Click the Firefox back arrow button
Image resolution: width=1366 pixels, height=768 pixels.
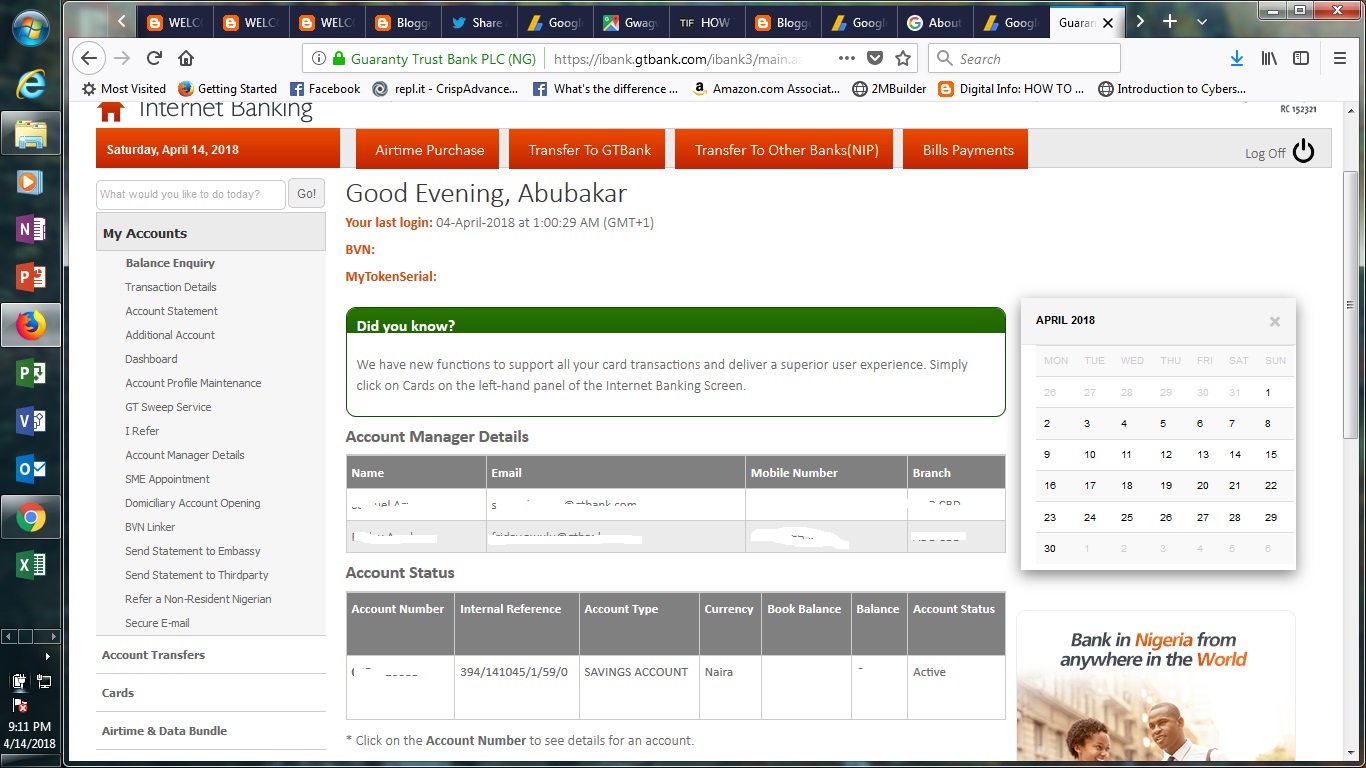89,58
